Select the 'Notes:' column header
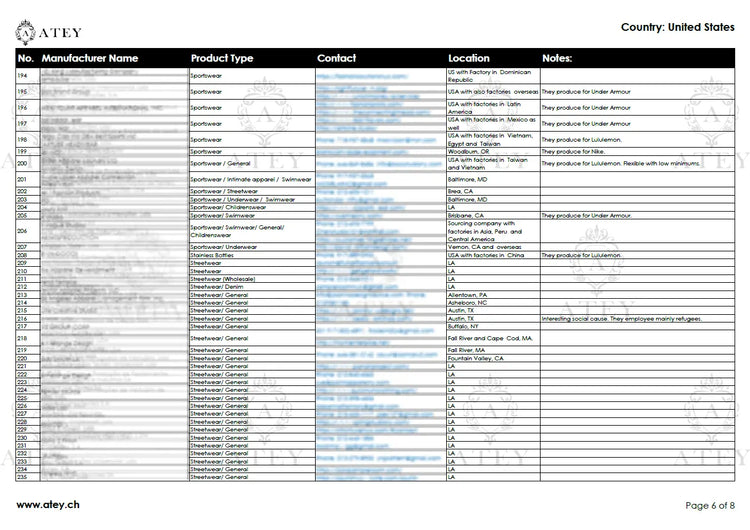This screenshot has width=750, height=530. point(557,58)
